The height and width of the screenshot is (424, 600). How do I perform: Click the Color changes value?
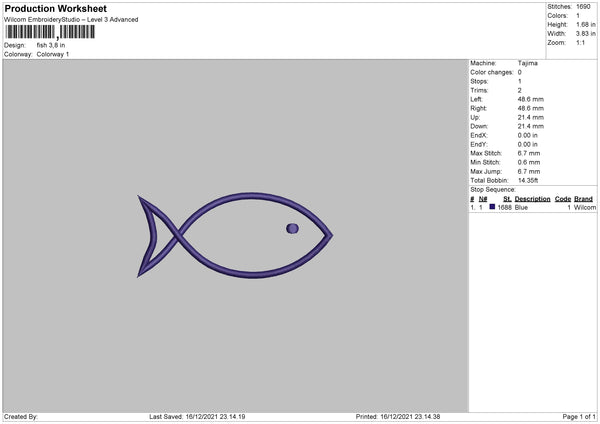pyautogui.click(x=520, y=72)
